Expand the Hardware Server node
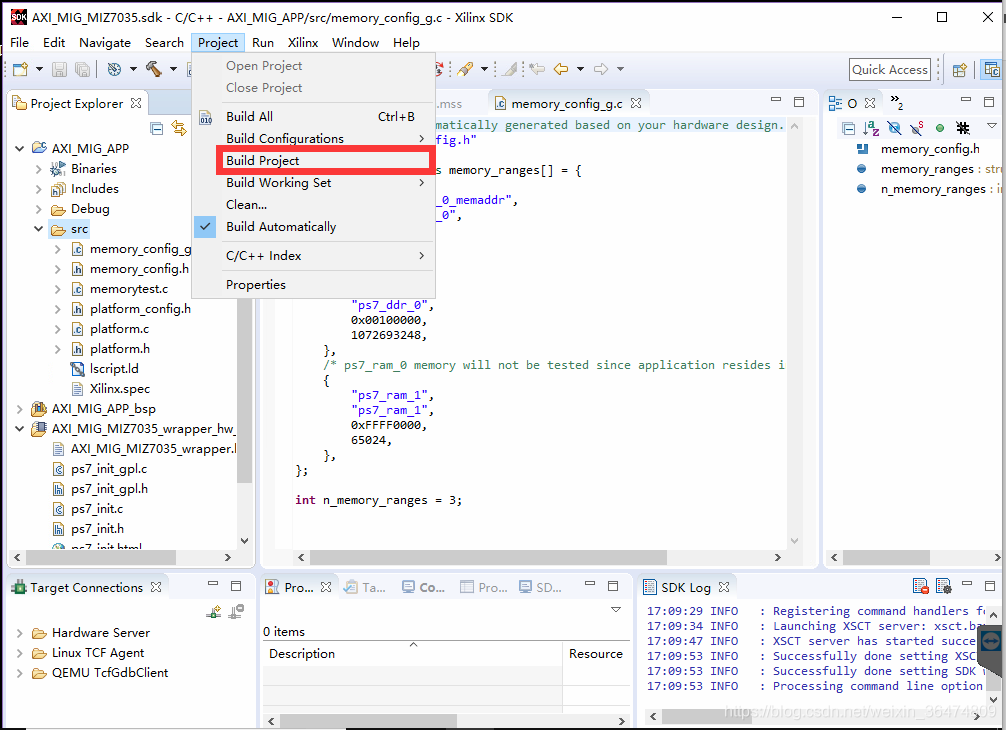 pos(20,633)
